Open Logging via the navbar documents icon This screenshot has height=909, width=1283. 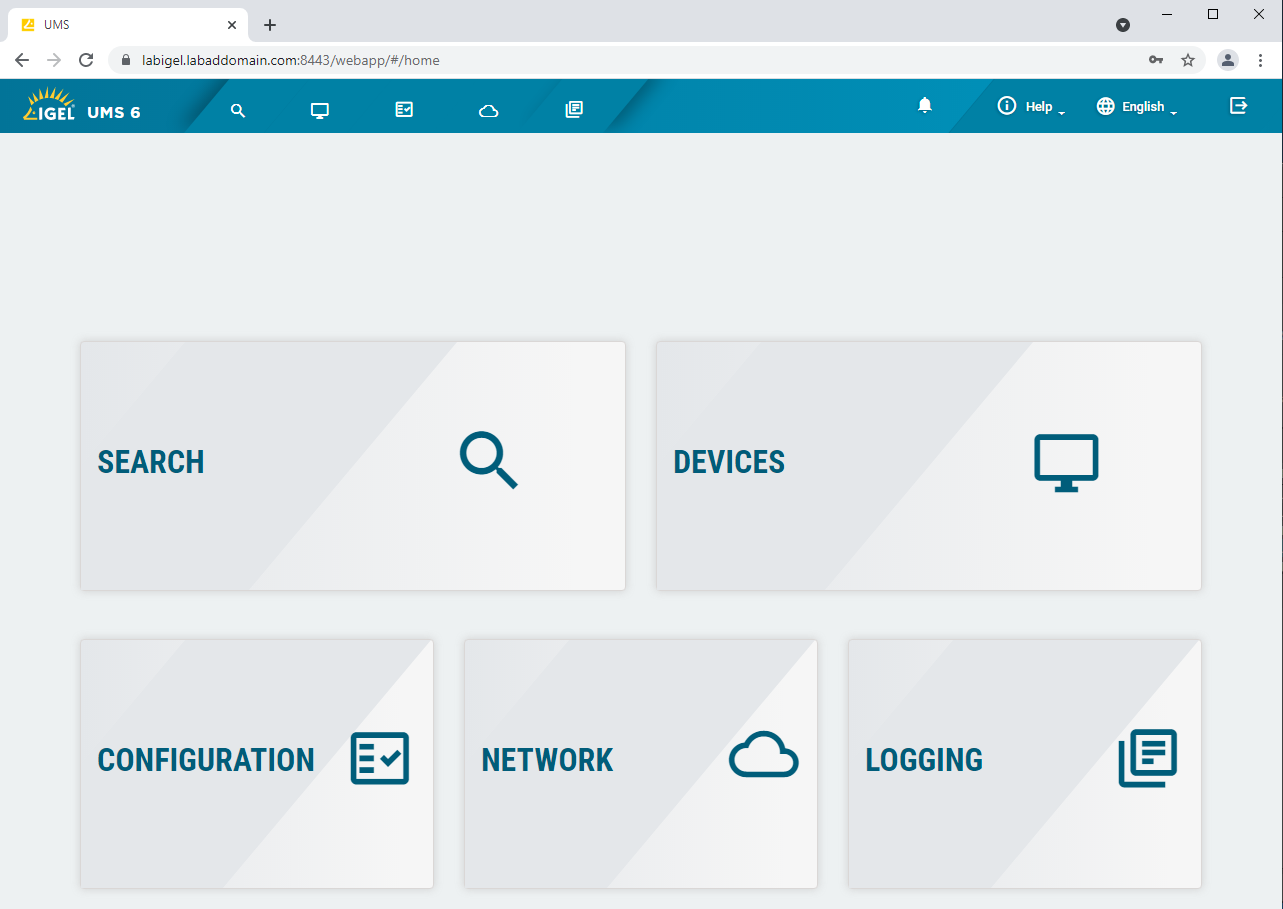[573, 110]
